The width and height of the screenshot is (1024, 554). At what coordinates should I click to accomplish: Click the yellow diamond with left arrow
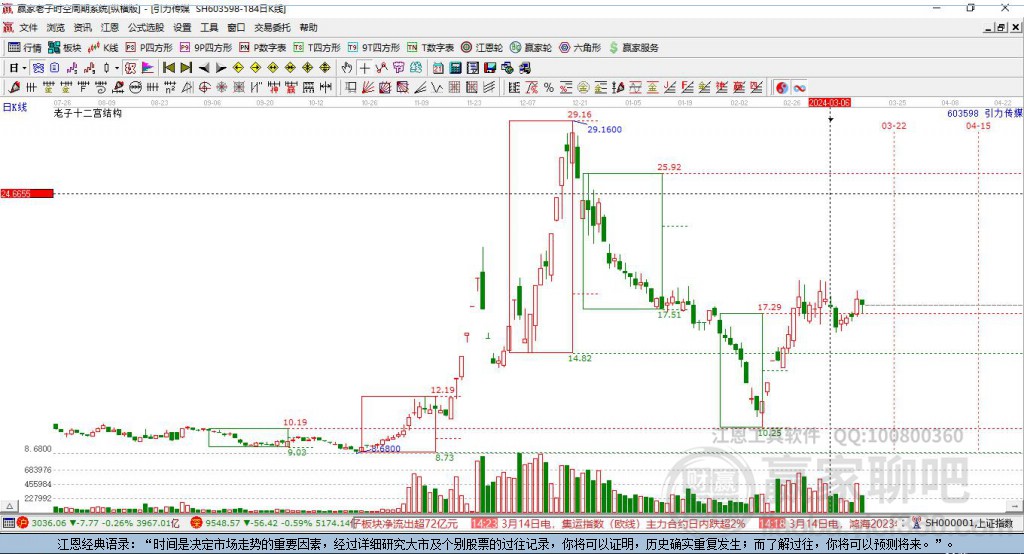(x=238, y=68)
